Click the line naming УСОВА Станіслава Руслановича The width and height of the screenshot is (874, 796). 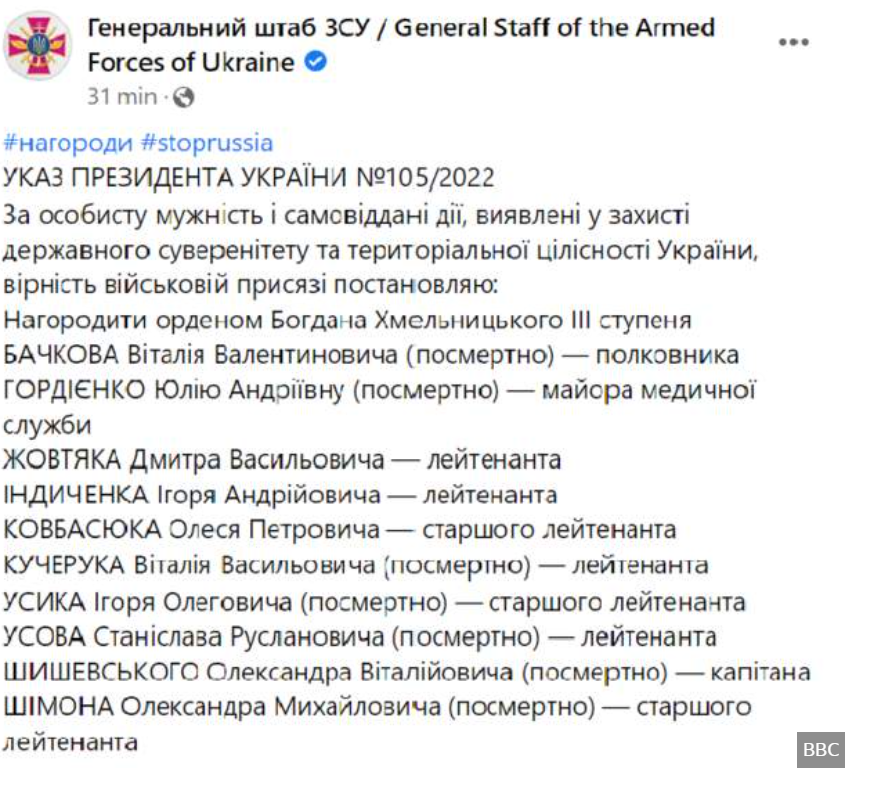pos(360,637)
